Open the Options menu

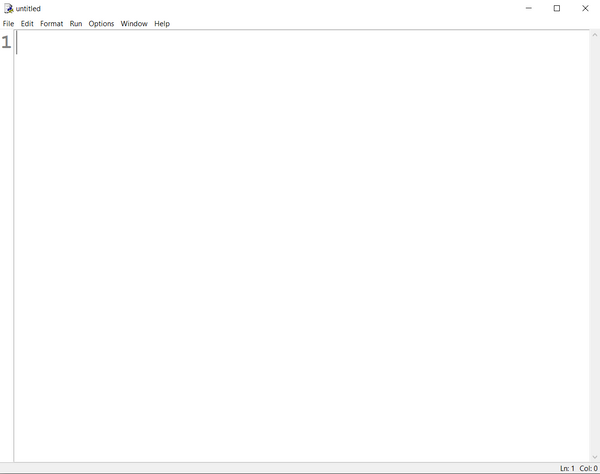coord(101,23)
